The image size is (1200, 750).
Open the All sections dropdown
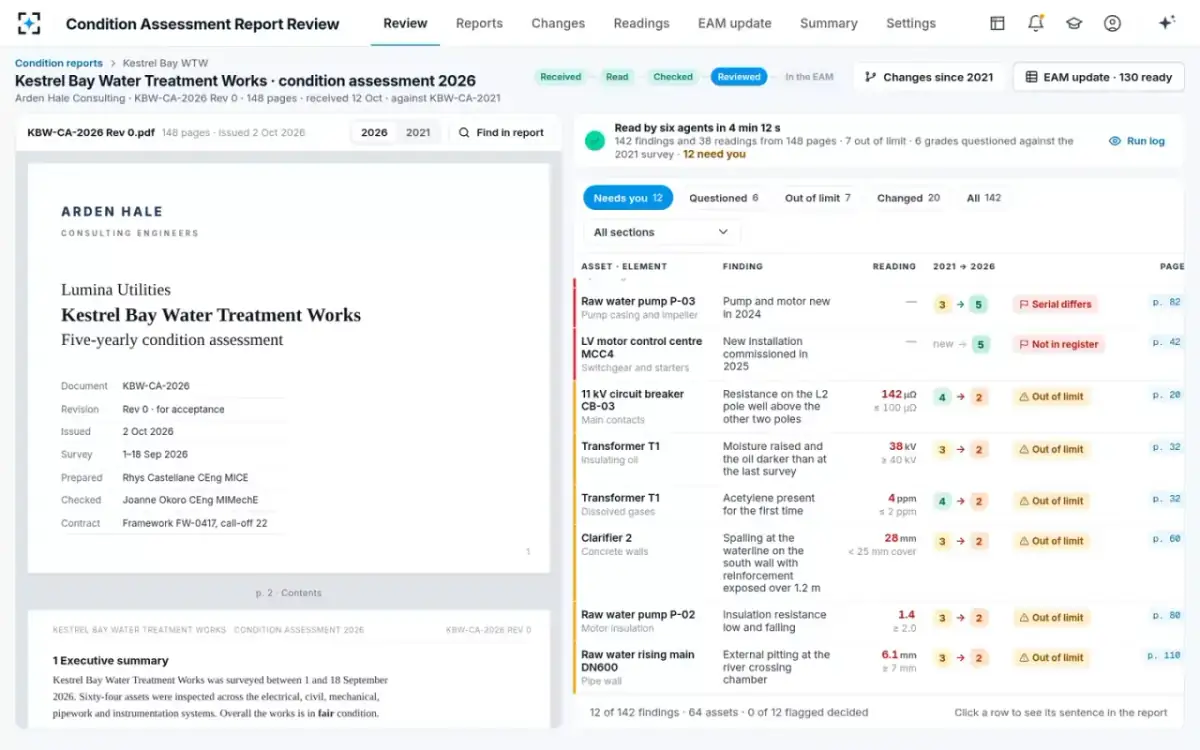click(x=661, y=232)
